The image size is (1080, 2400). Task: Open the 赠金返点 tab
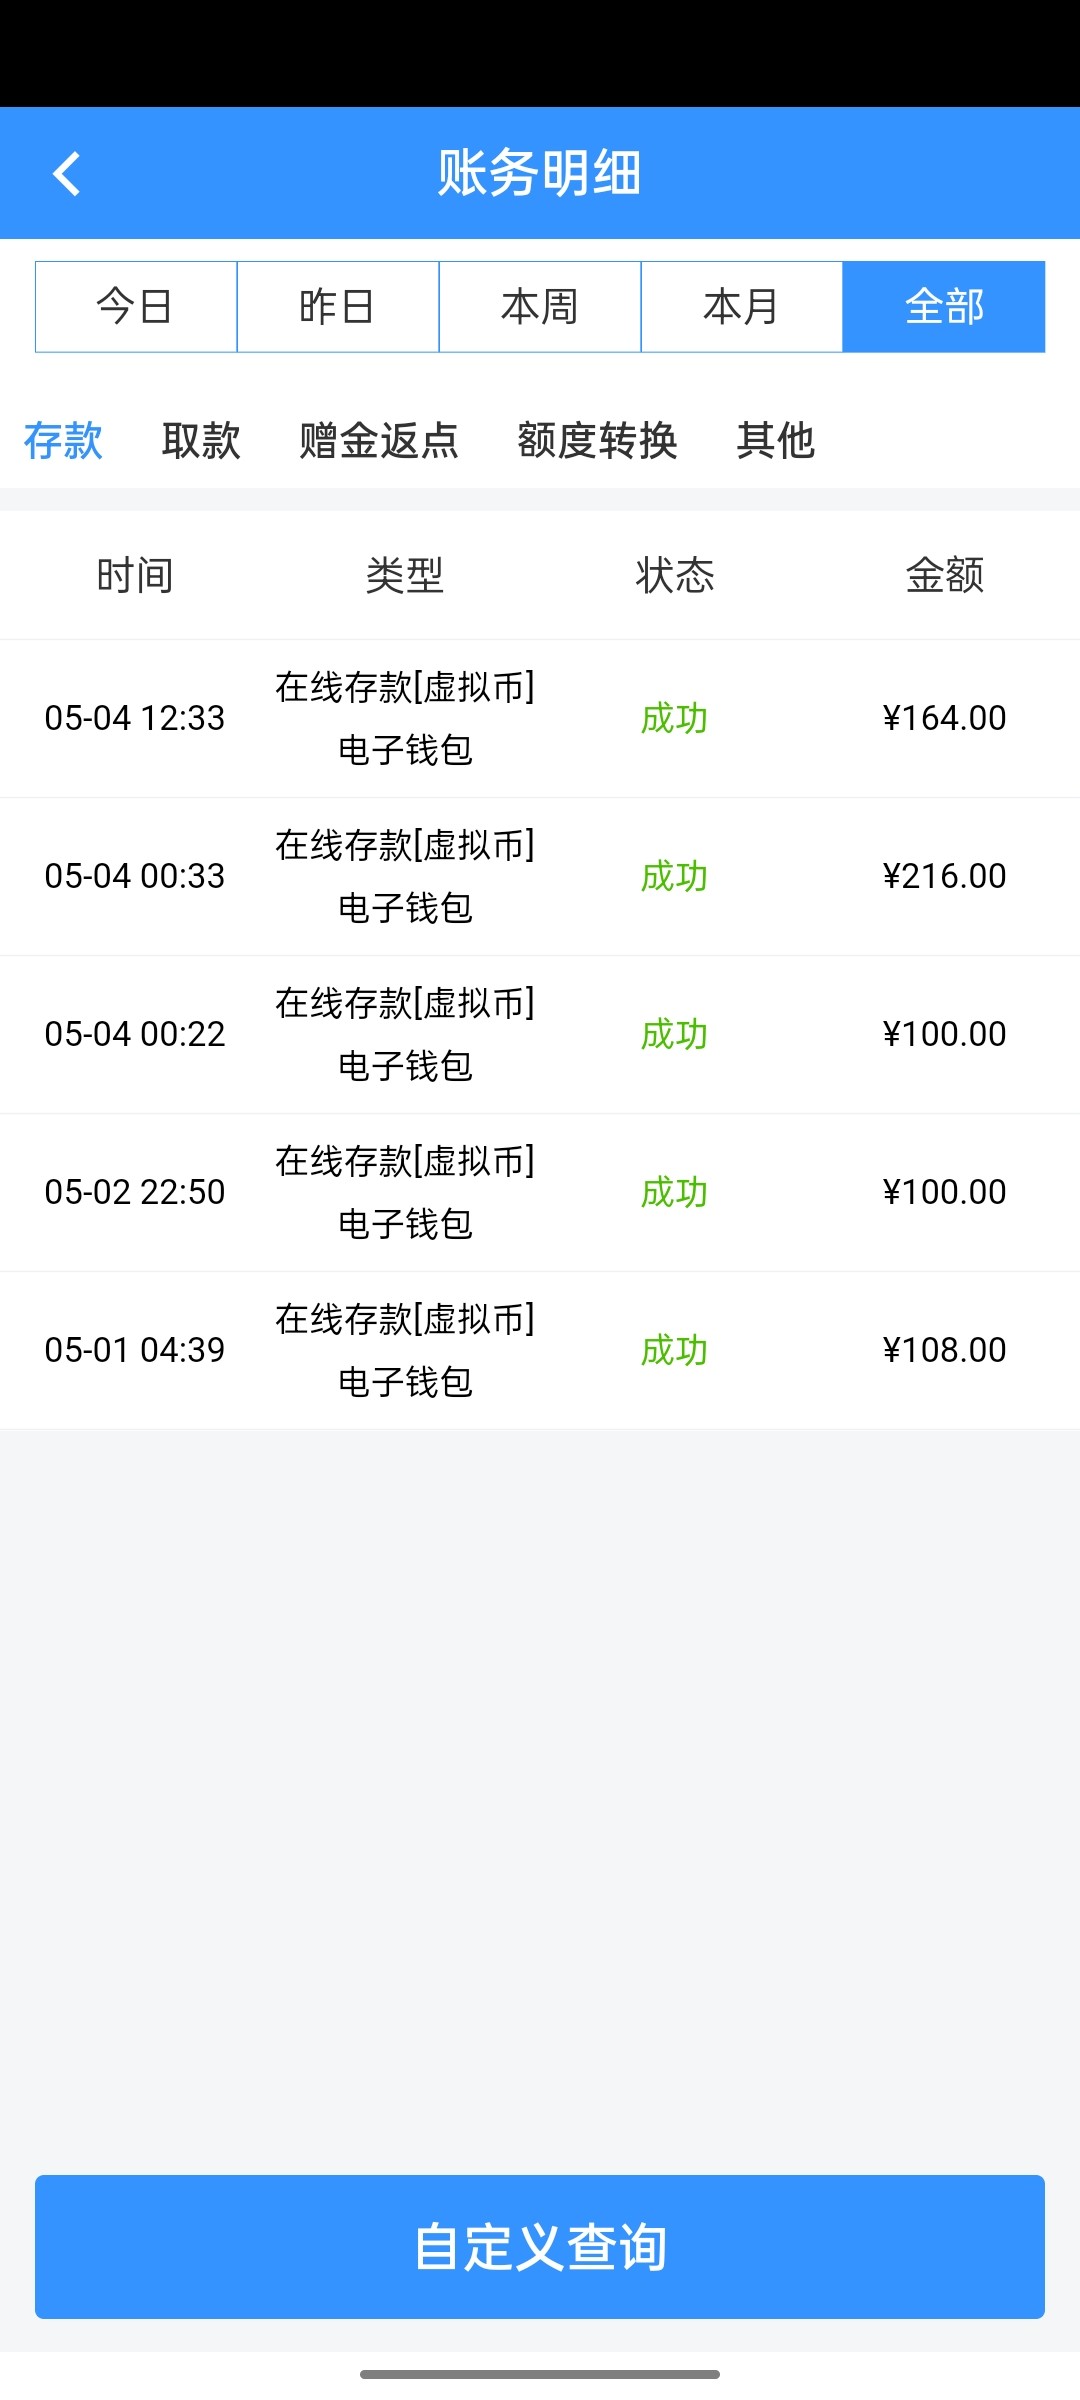tap(379, 441)
